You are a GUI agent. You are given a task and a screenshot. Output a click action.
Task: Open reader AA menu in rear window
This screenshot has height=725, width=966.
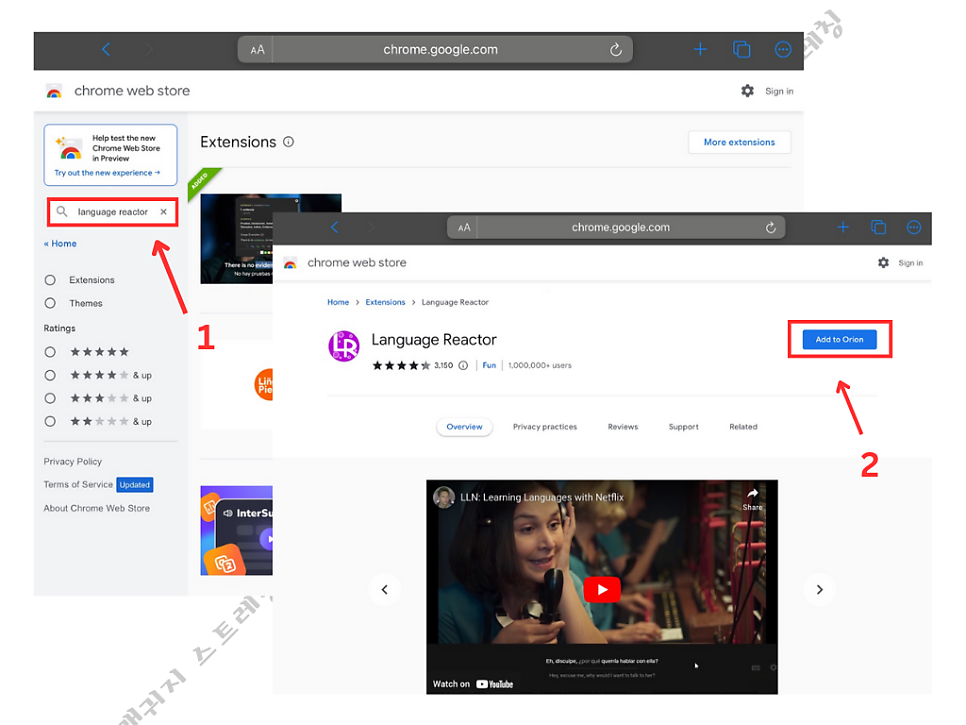coord(258,50)
